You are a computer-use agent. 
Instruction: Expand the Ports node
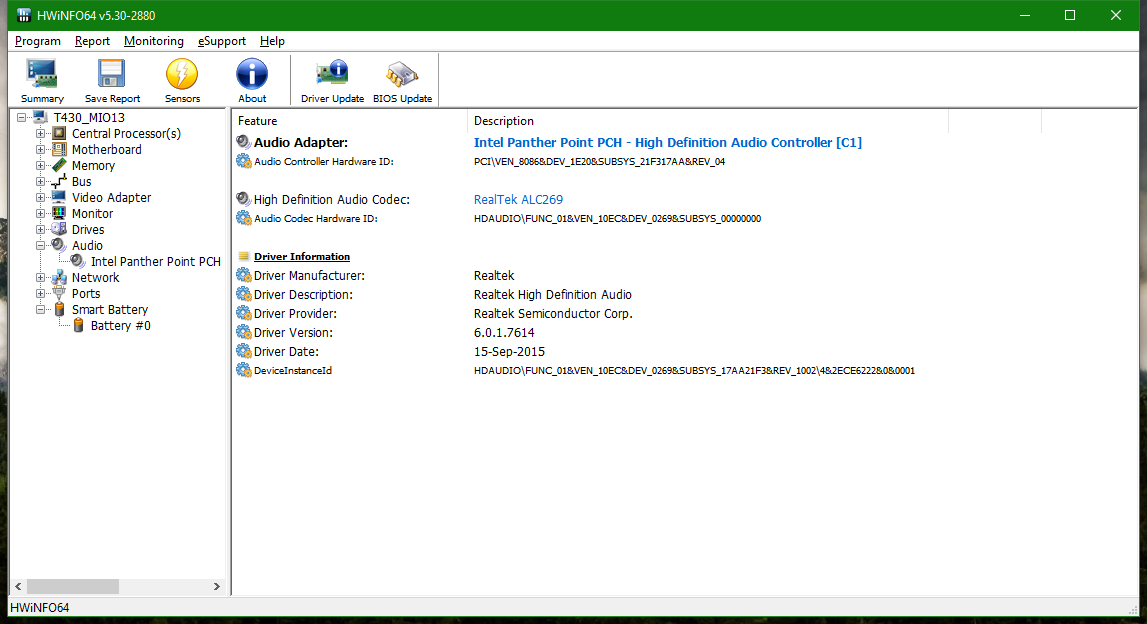click(41, 293)
